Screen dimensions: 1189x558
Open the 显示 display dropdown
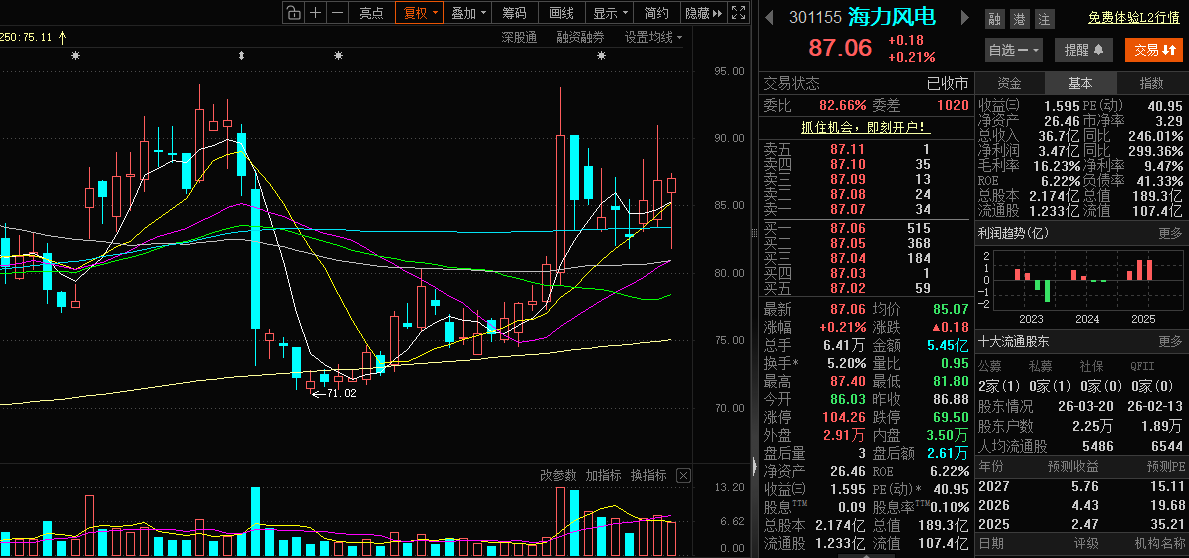pos(610,13)
